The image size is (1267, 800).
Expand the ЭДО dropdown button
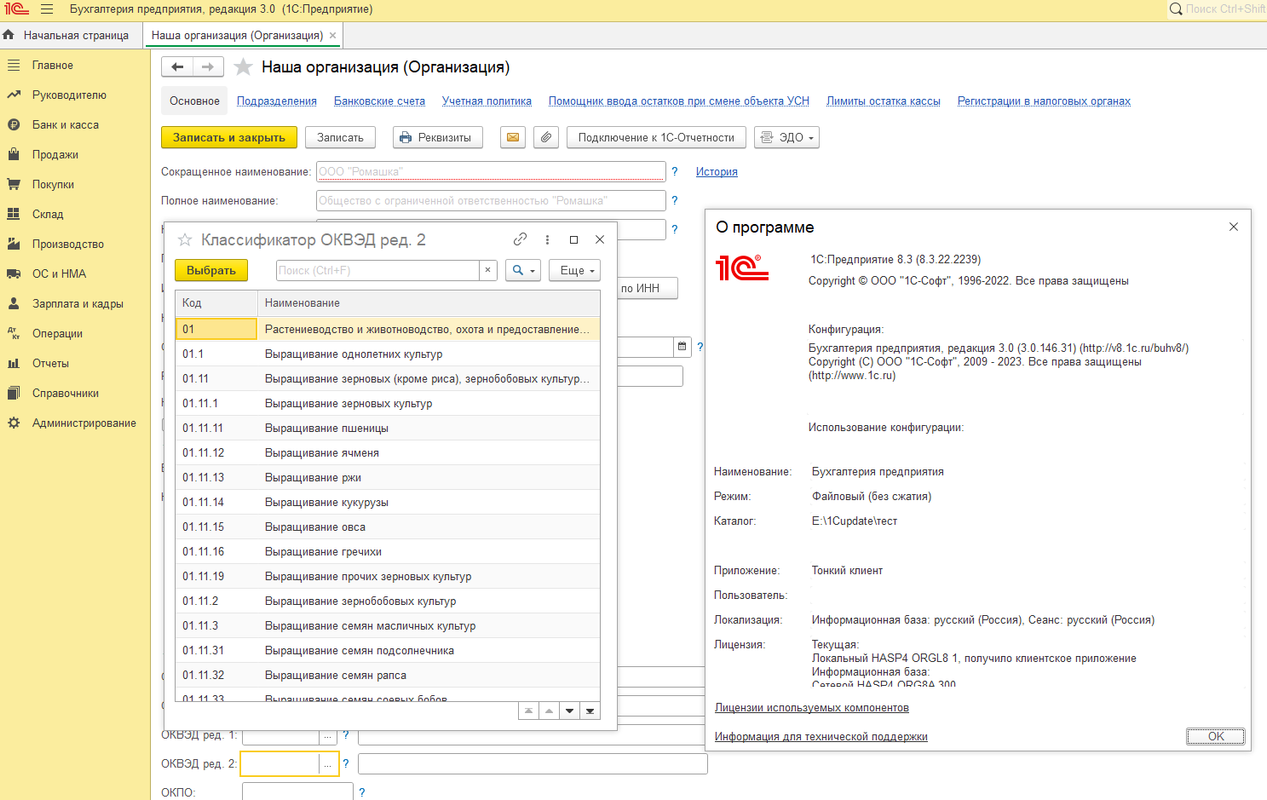pyautogui.click(x=786, y=137)
